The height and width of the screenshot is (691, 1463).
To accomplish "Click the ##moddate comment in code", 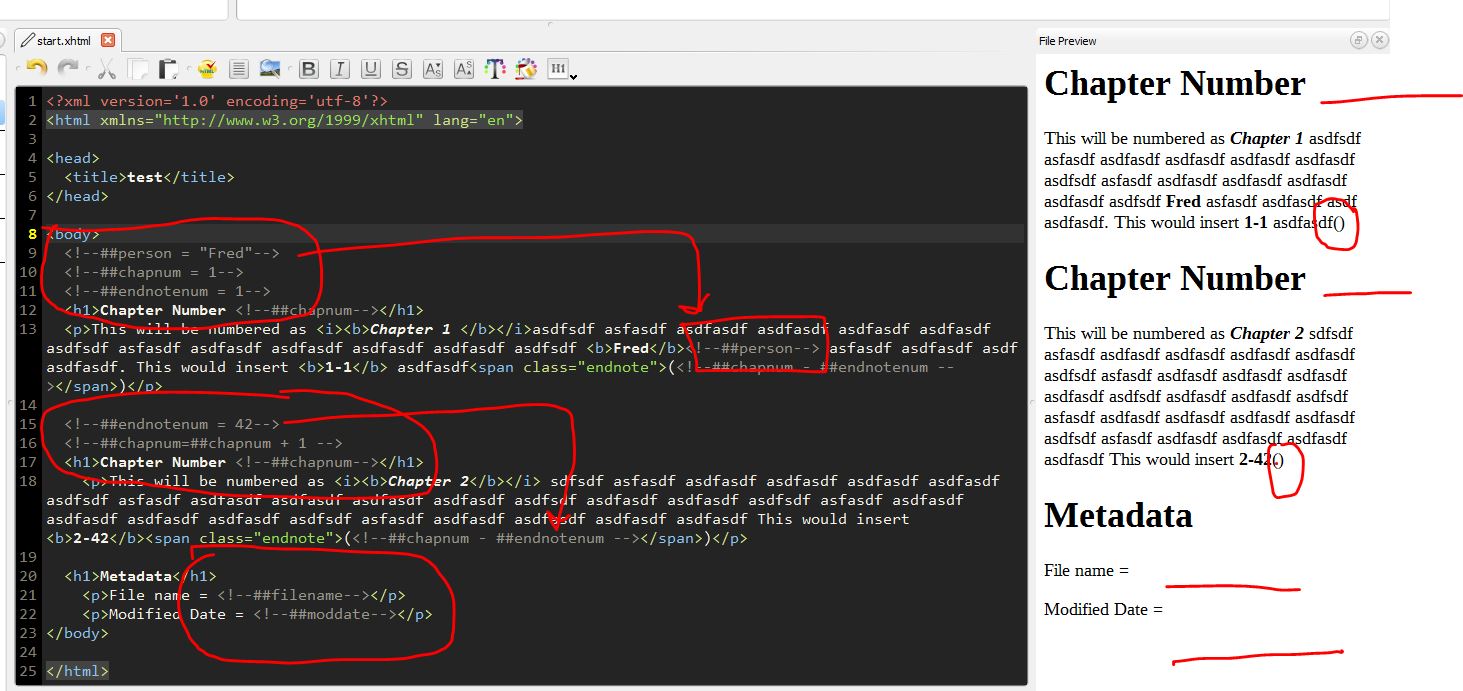I will coord(326,614).
